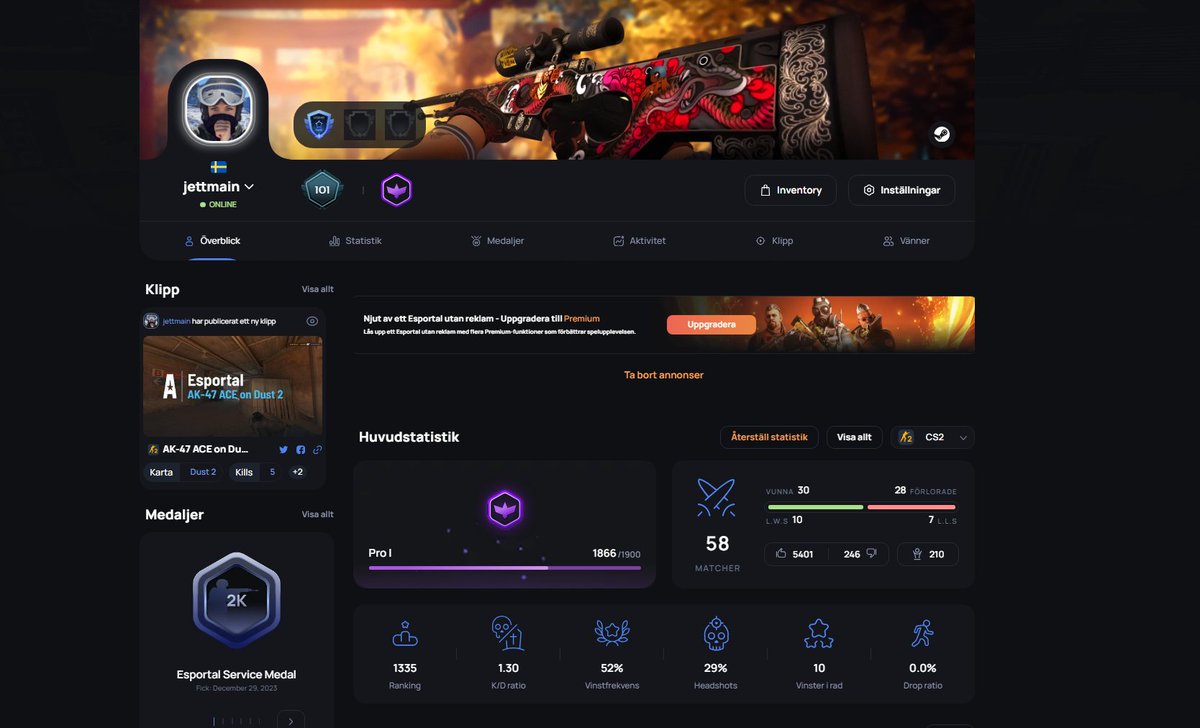Image resolution: width=1200 pixels, height=728 pixels.
Task: Click the Drop ratio running man icon
Action: (922, 634)
